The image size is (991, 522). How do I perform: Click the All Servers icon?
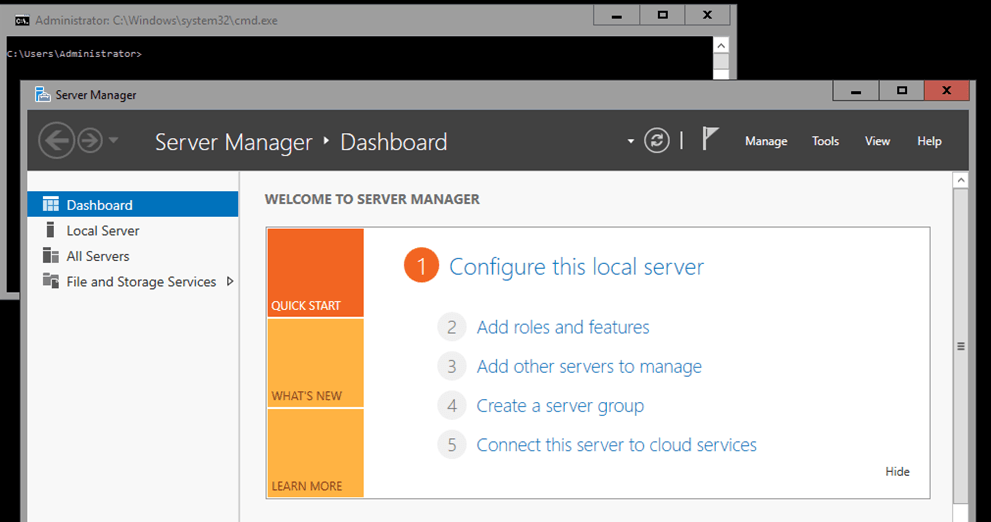(51, 256)
